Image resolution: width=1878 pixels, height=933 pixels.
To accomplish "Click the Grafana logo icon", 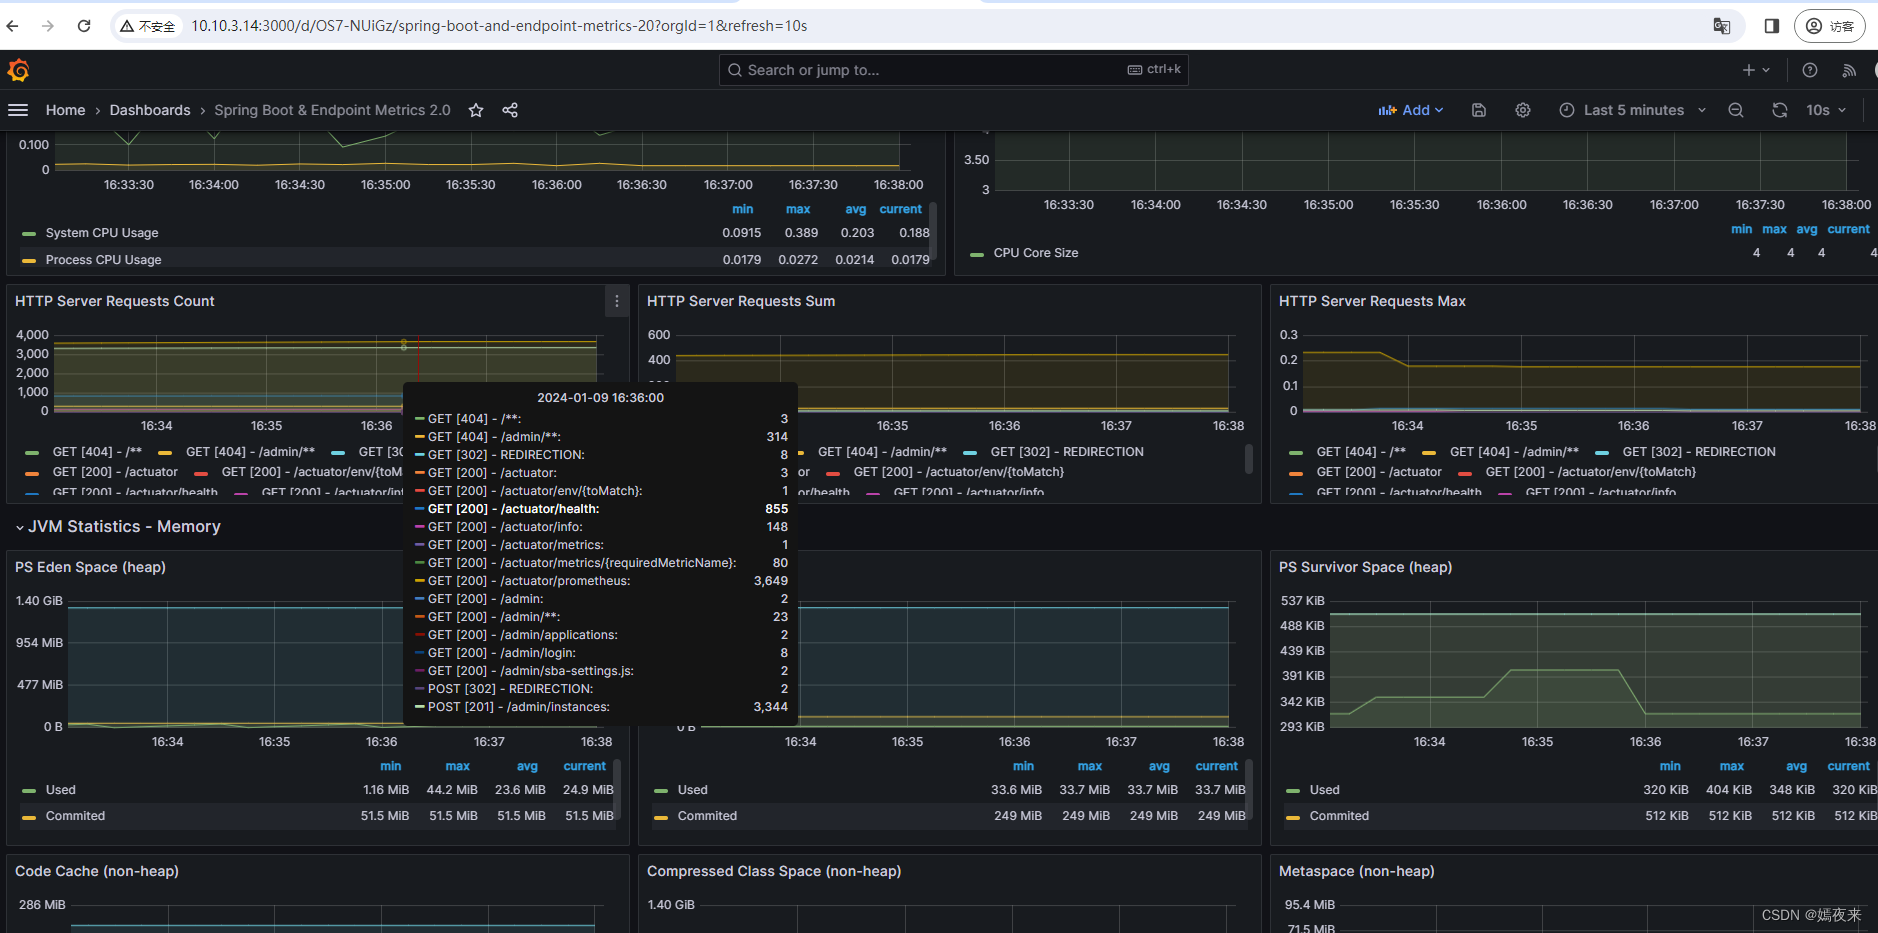I will pos(18,70).
